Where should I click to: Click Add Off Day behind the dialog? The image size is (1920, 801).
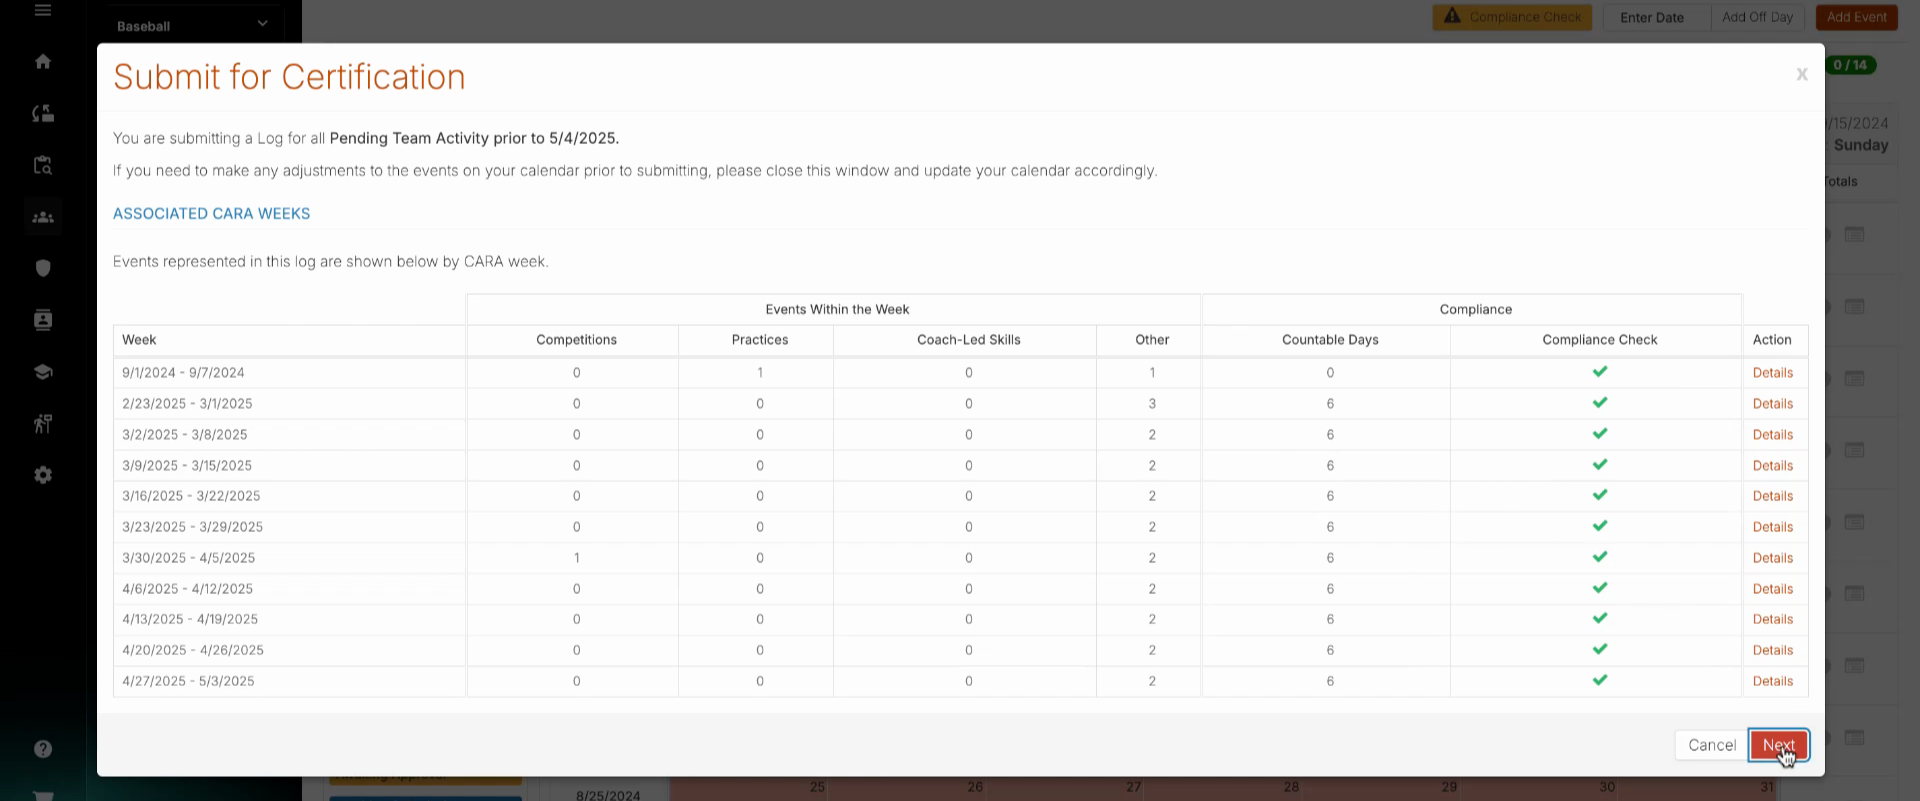pos(1757,17)
